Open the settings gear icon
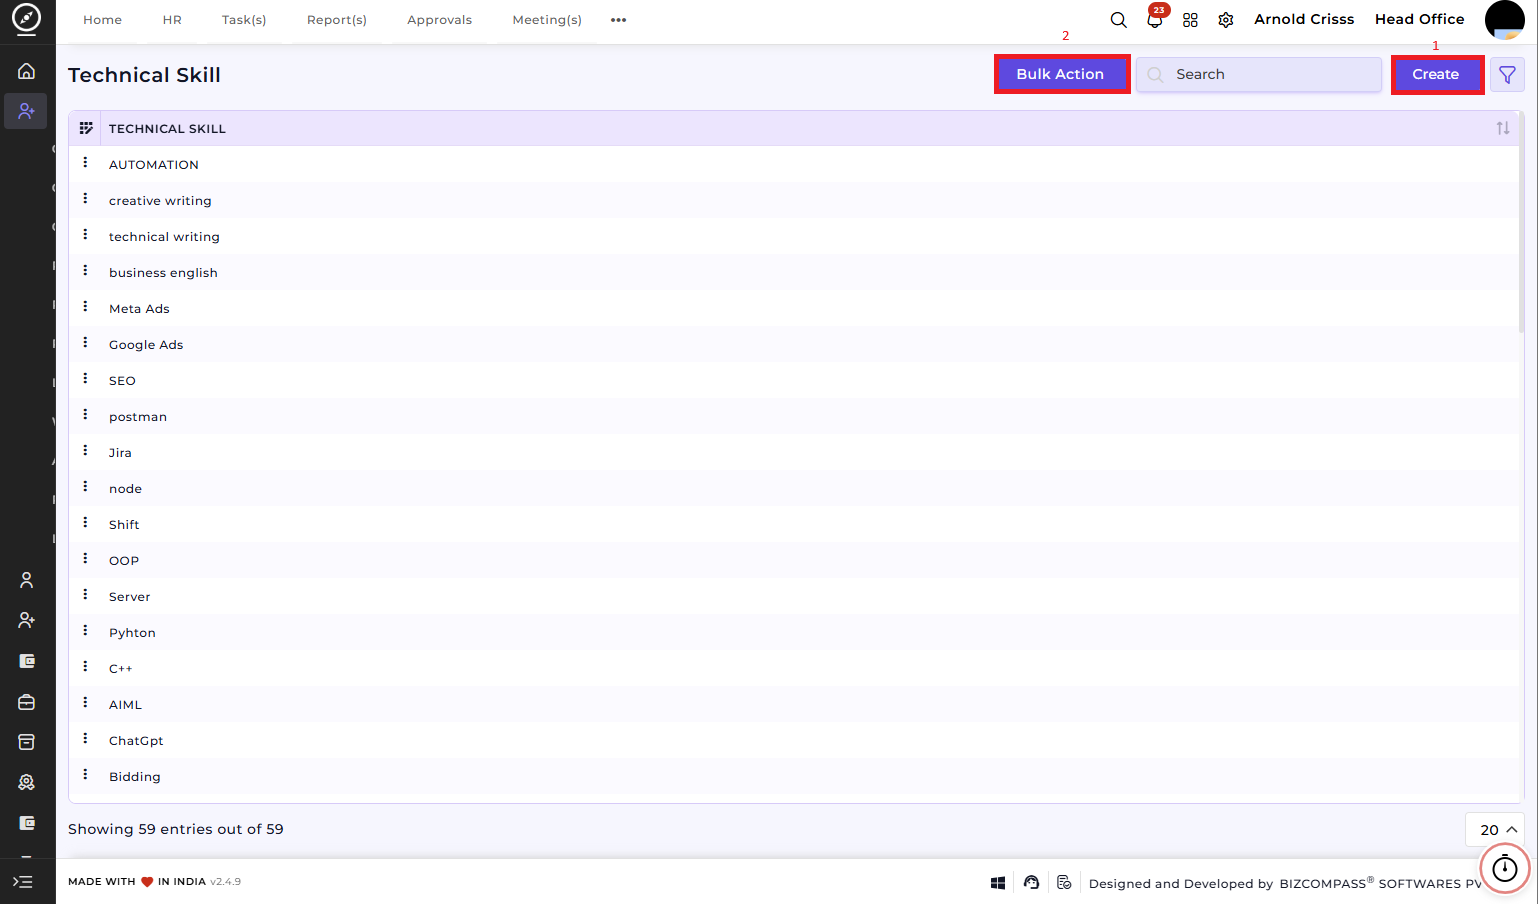Screen dimensions: 1538x904 (x=1226, y=20)
